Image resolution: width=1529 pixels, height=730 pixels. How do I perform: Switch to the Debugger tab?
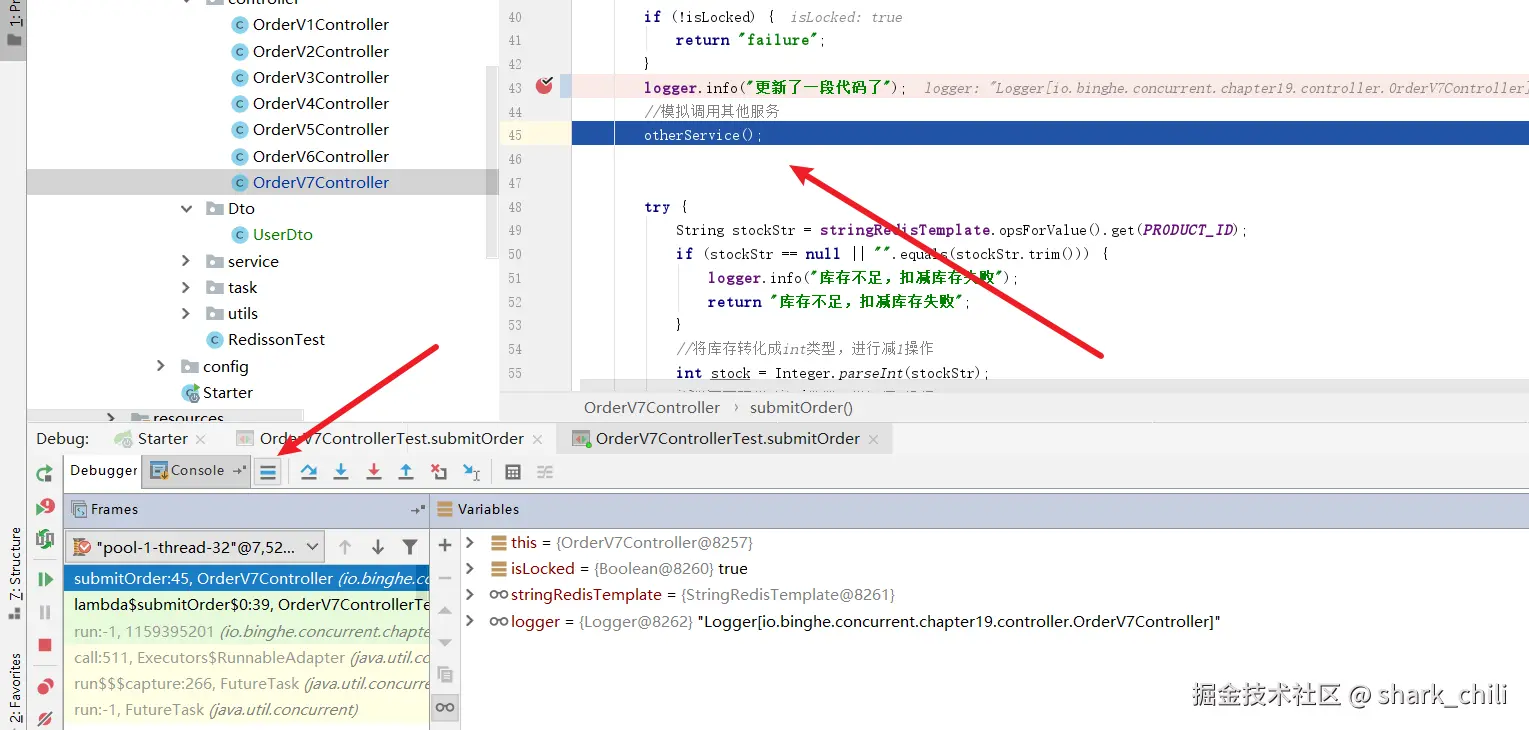(x=104, y=470)
